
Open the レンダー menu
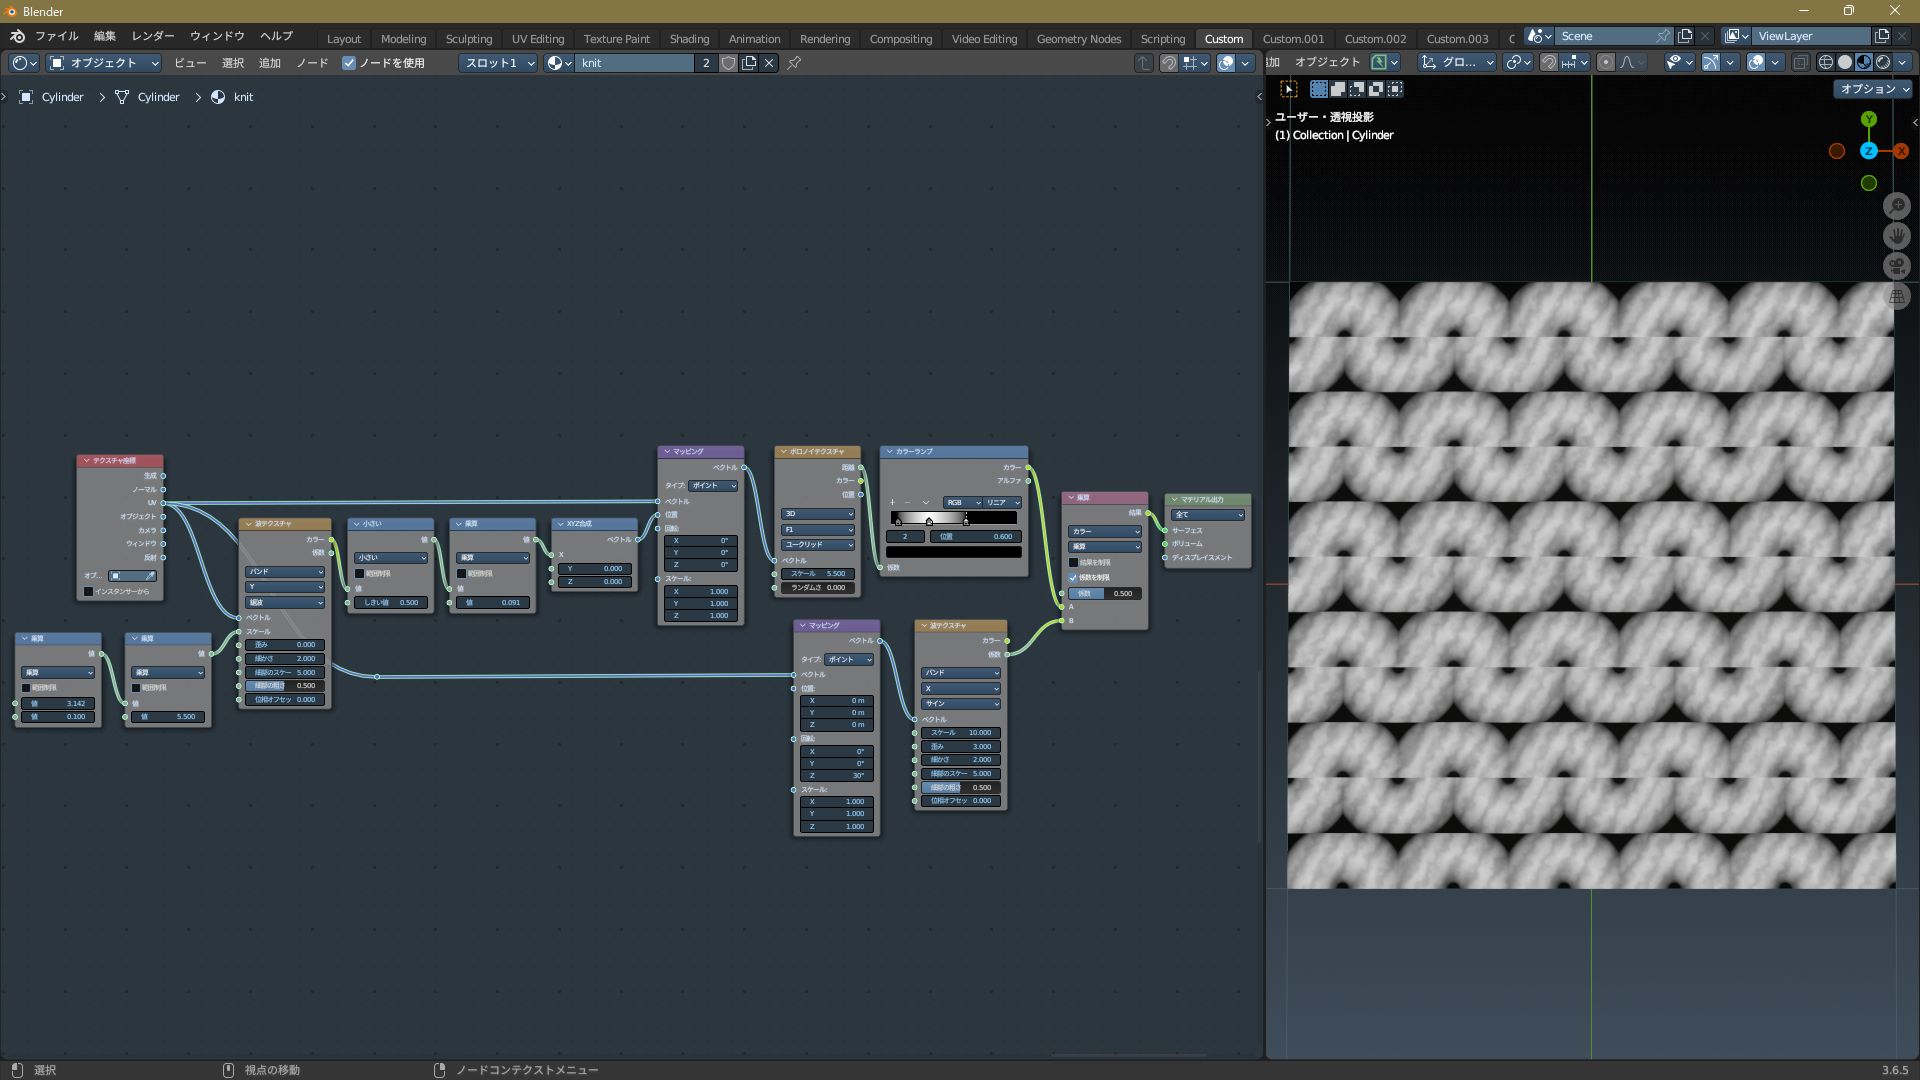pos(153,36)
